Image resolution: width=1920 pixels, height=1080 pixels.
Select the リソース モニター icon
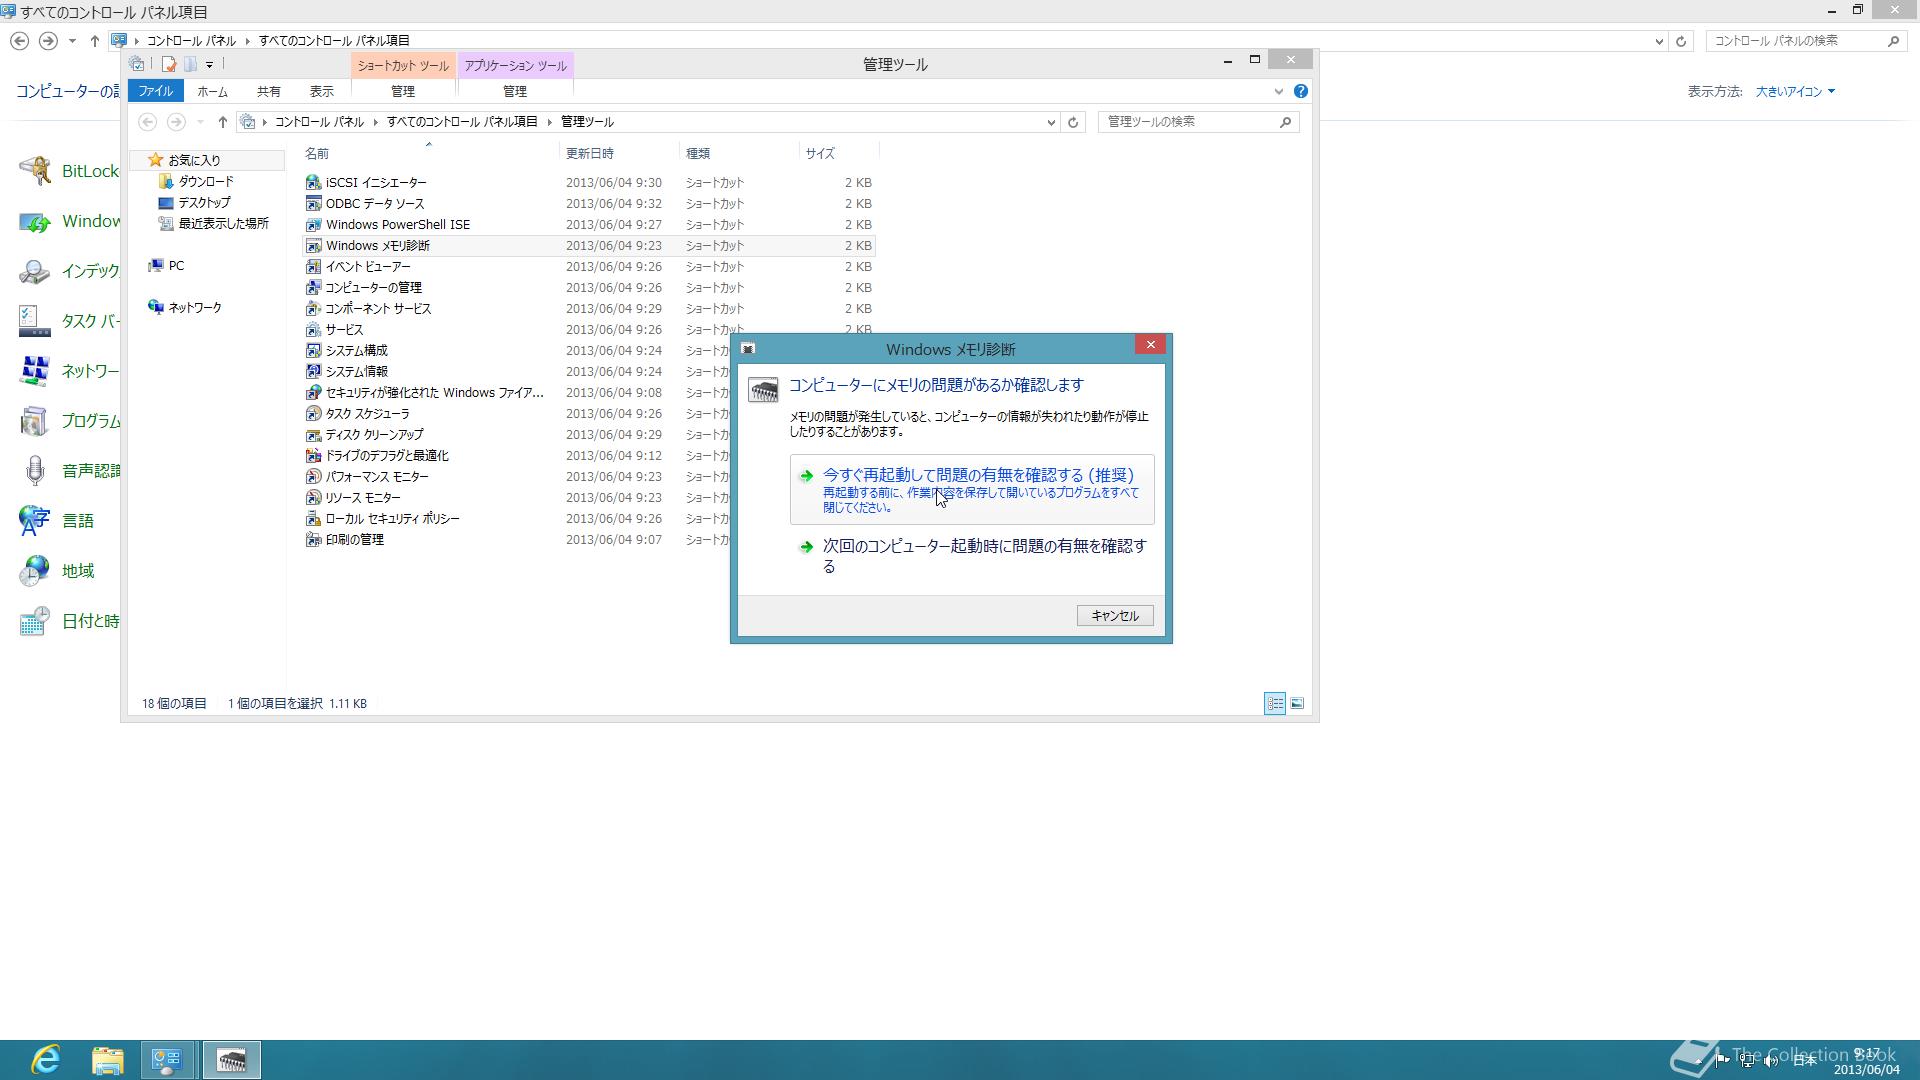click(x=313, y=498)
